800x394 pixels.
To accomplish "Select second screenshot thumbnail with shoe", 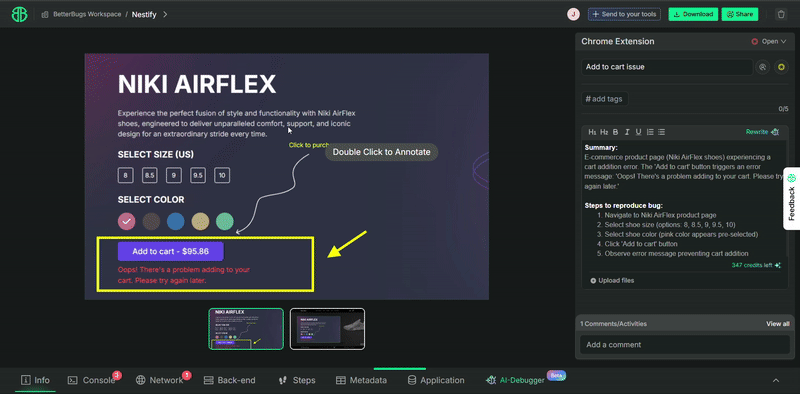I will [x=328, y=329].
